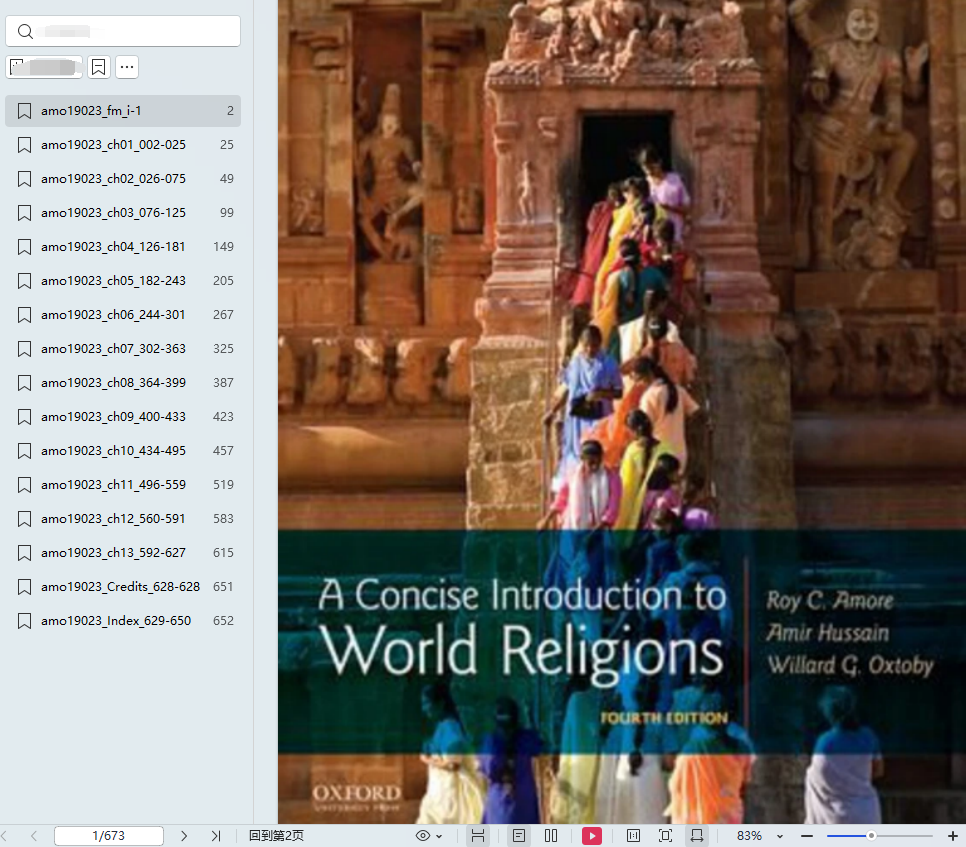Open bookmark amo19023_ch11_496-559
The image size is (966, 847).
(x=123, y=485)
